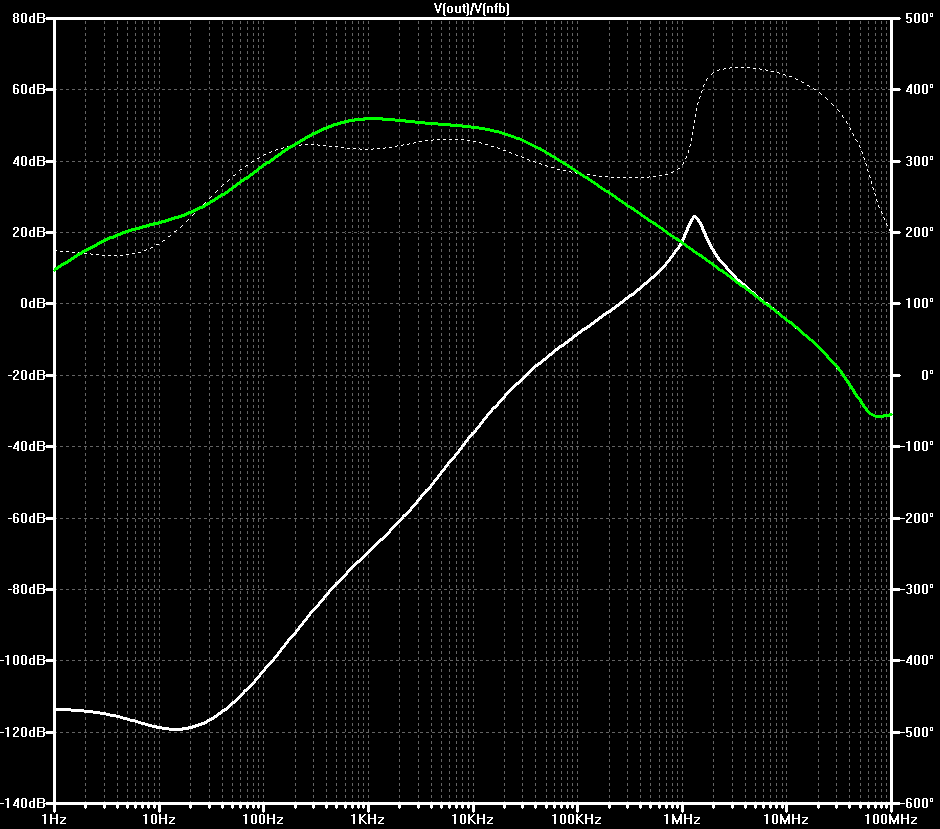Click the 0dB left axis label
Screen dimensions: 940x829
[x=33, y=303]
